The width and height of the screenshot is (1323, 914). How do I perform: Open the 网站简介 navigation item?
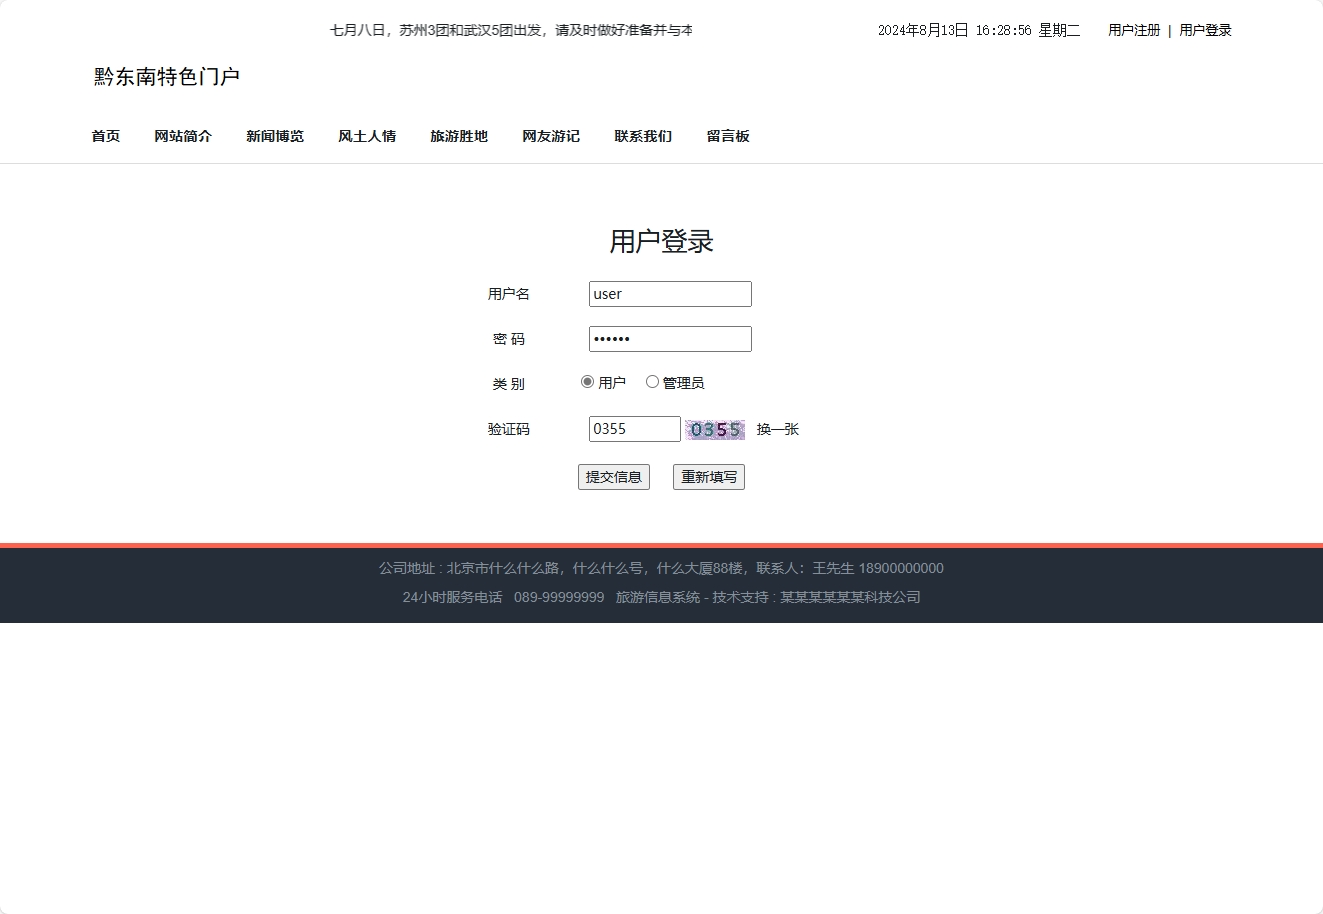(183, 136)
